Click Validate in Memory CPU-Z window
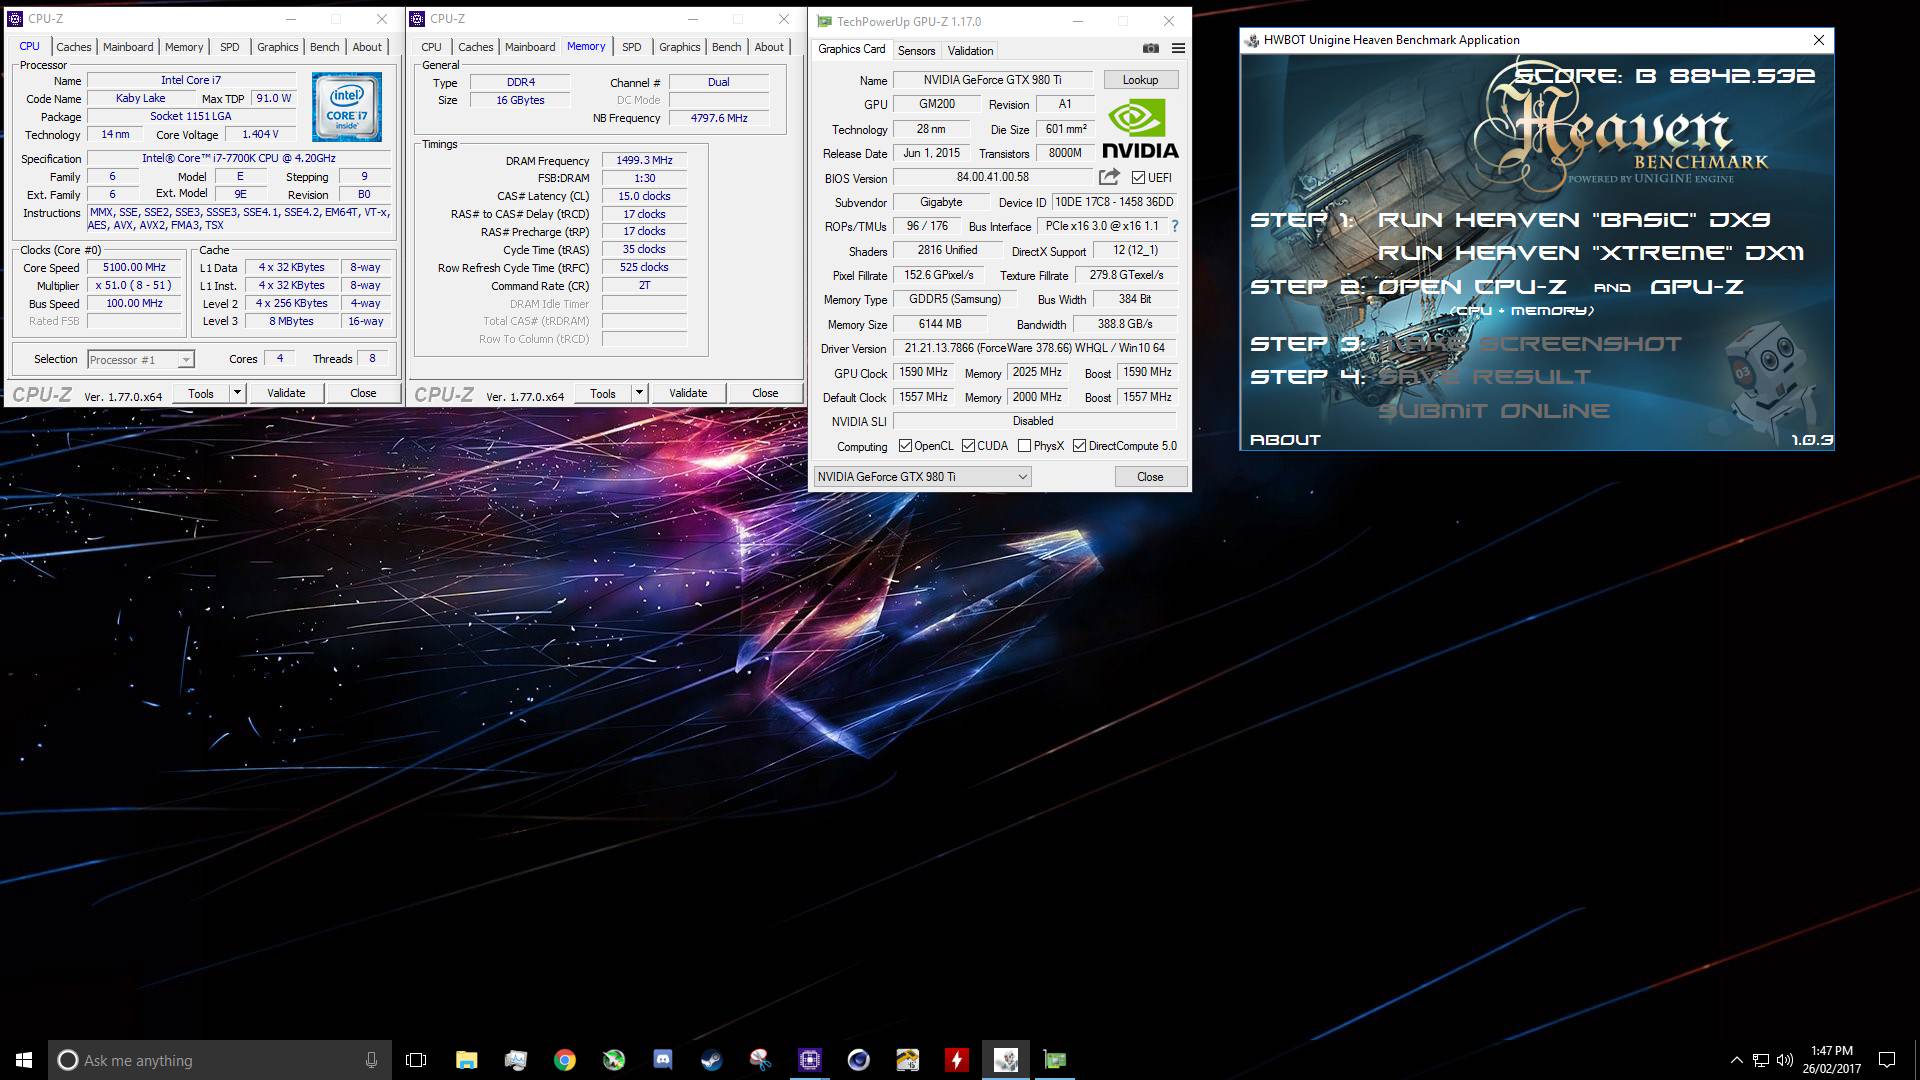This screenshot has height=1080, width=1920. pyautogui.click(x=688, y=393)
